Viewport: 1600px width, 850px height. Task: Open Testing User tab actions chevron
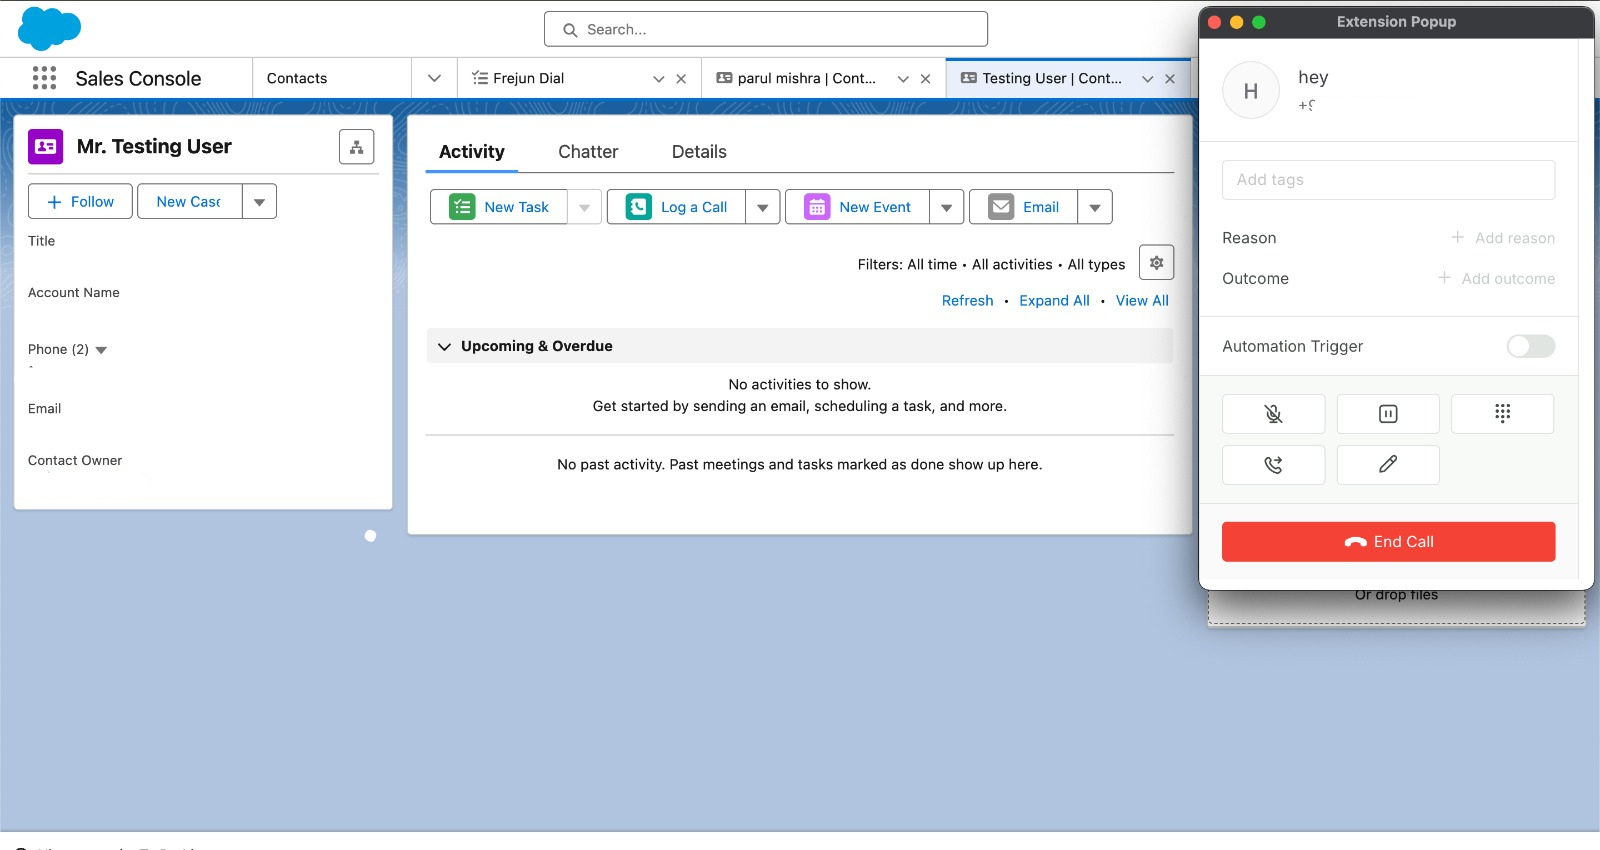coord(1147,79)
